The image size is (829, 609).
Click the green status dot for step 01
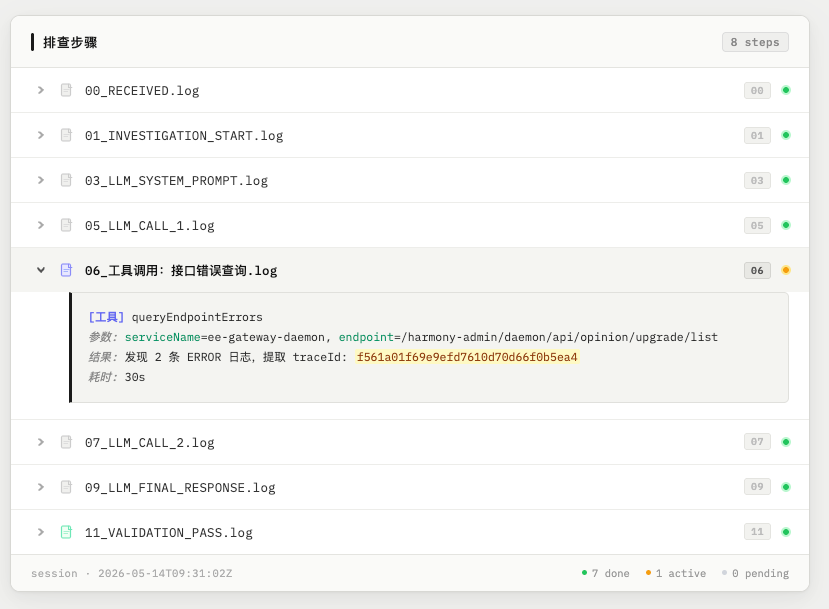786,135
